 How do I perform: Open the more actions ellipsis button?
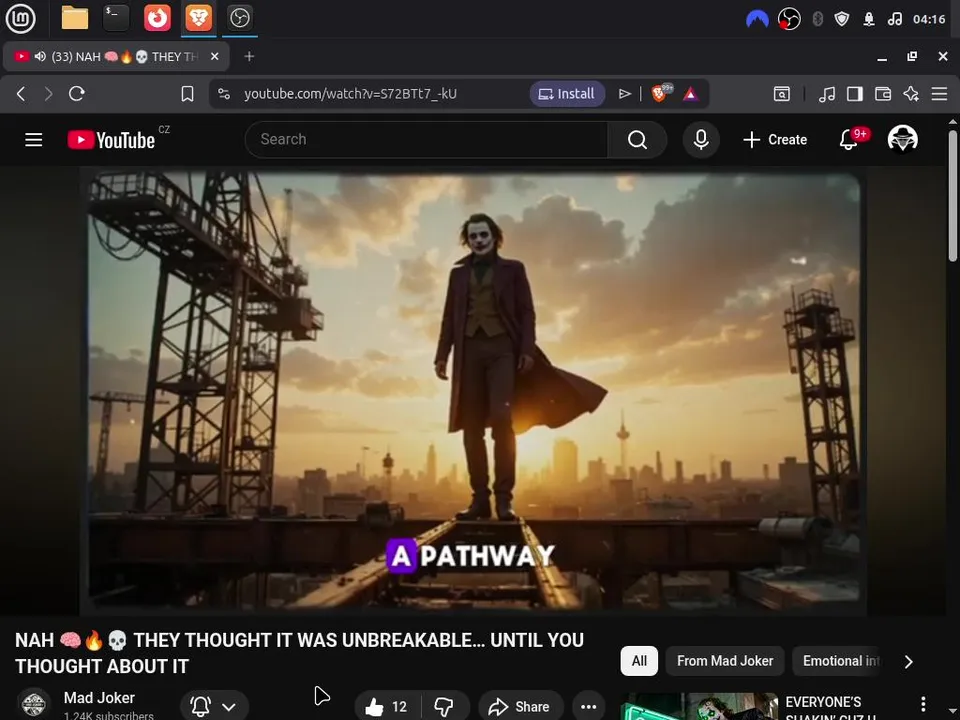click(x=588, y=707)
